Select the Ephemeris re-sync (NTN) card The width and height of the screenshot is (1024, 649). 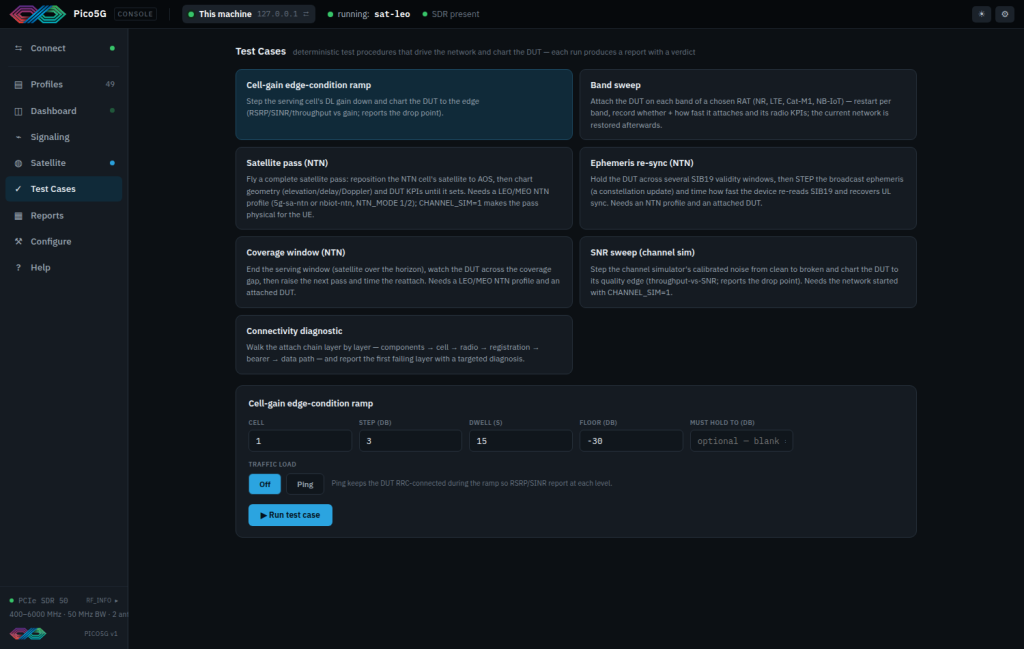[748, 188]
